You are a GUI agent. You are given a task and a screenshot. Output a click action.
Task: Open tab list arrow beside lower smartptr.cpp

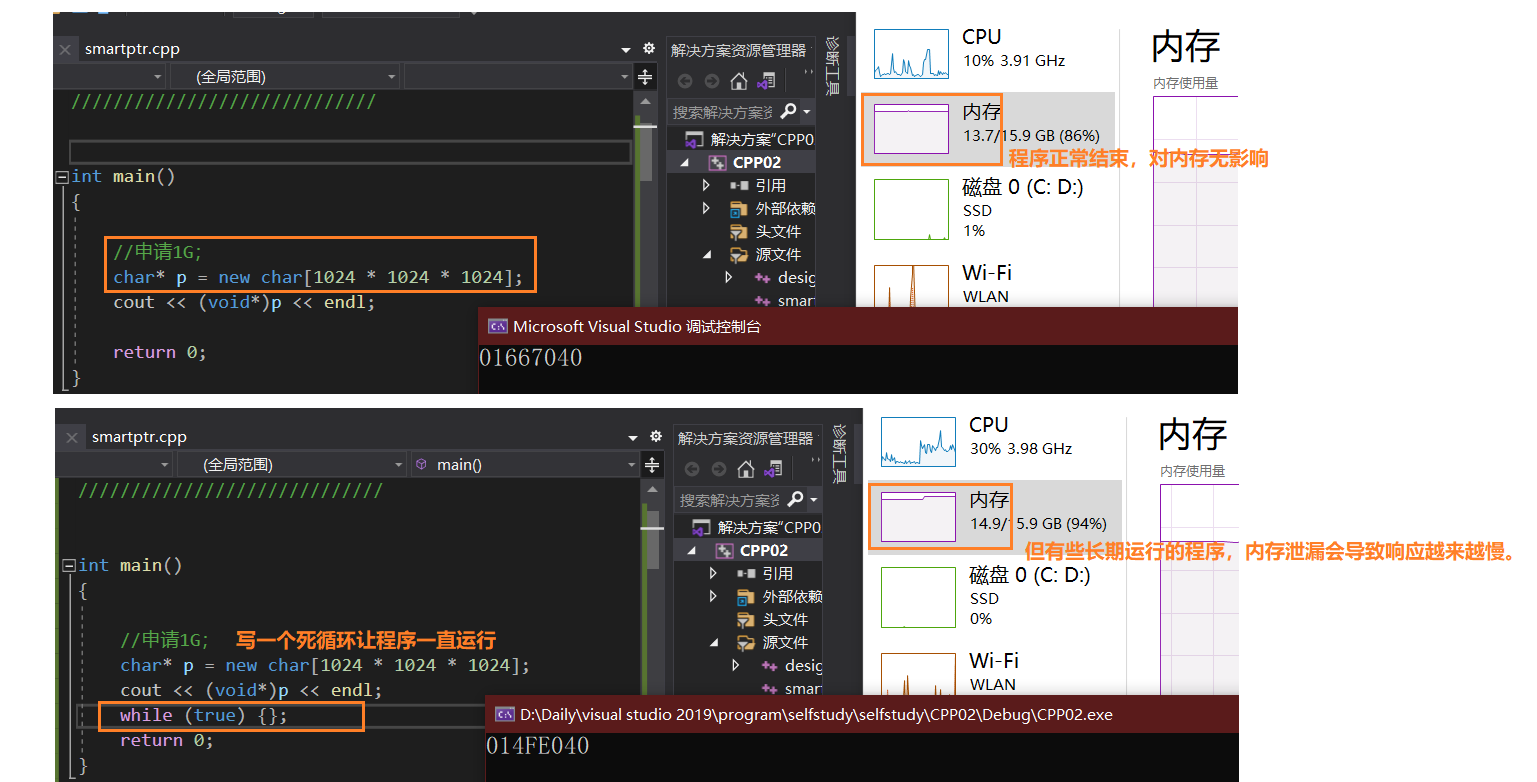(633, 437)
